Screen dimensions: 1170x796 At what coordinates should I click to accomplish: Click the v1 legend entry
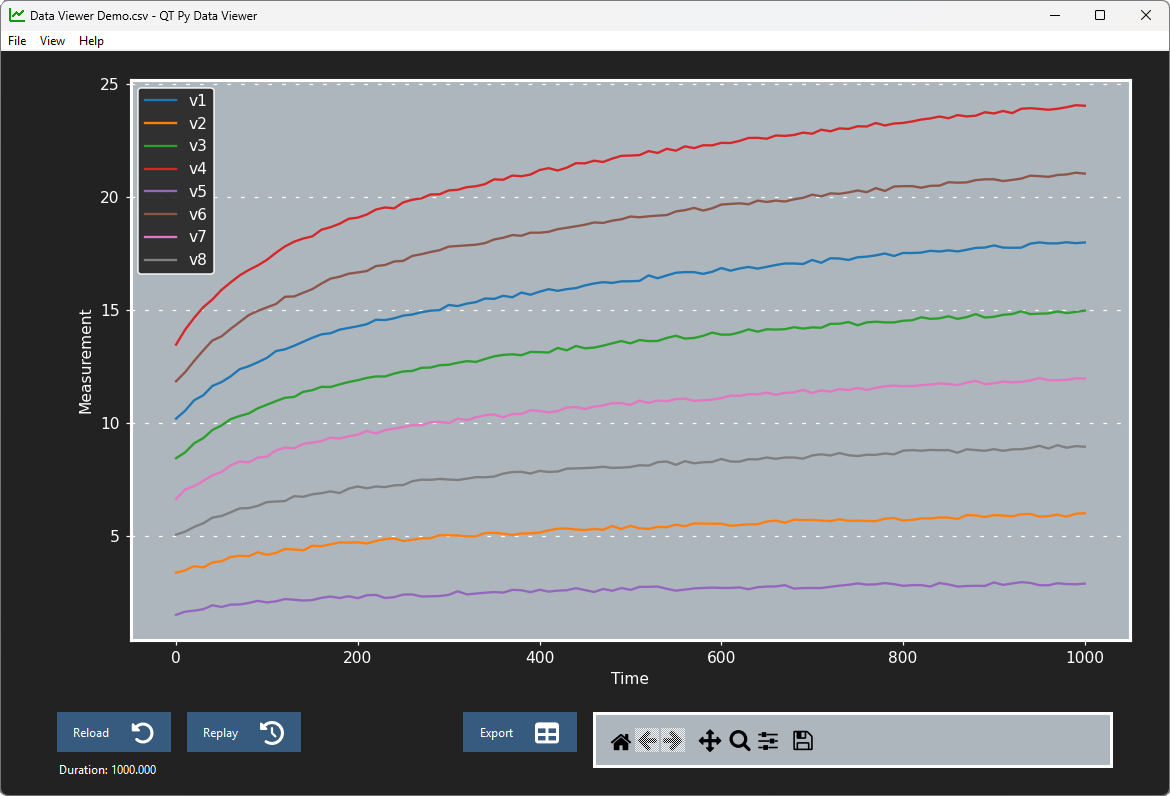coord(175,100)
